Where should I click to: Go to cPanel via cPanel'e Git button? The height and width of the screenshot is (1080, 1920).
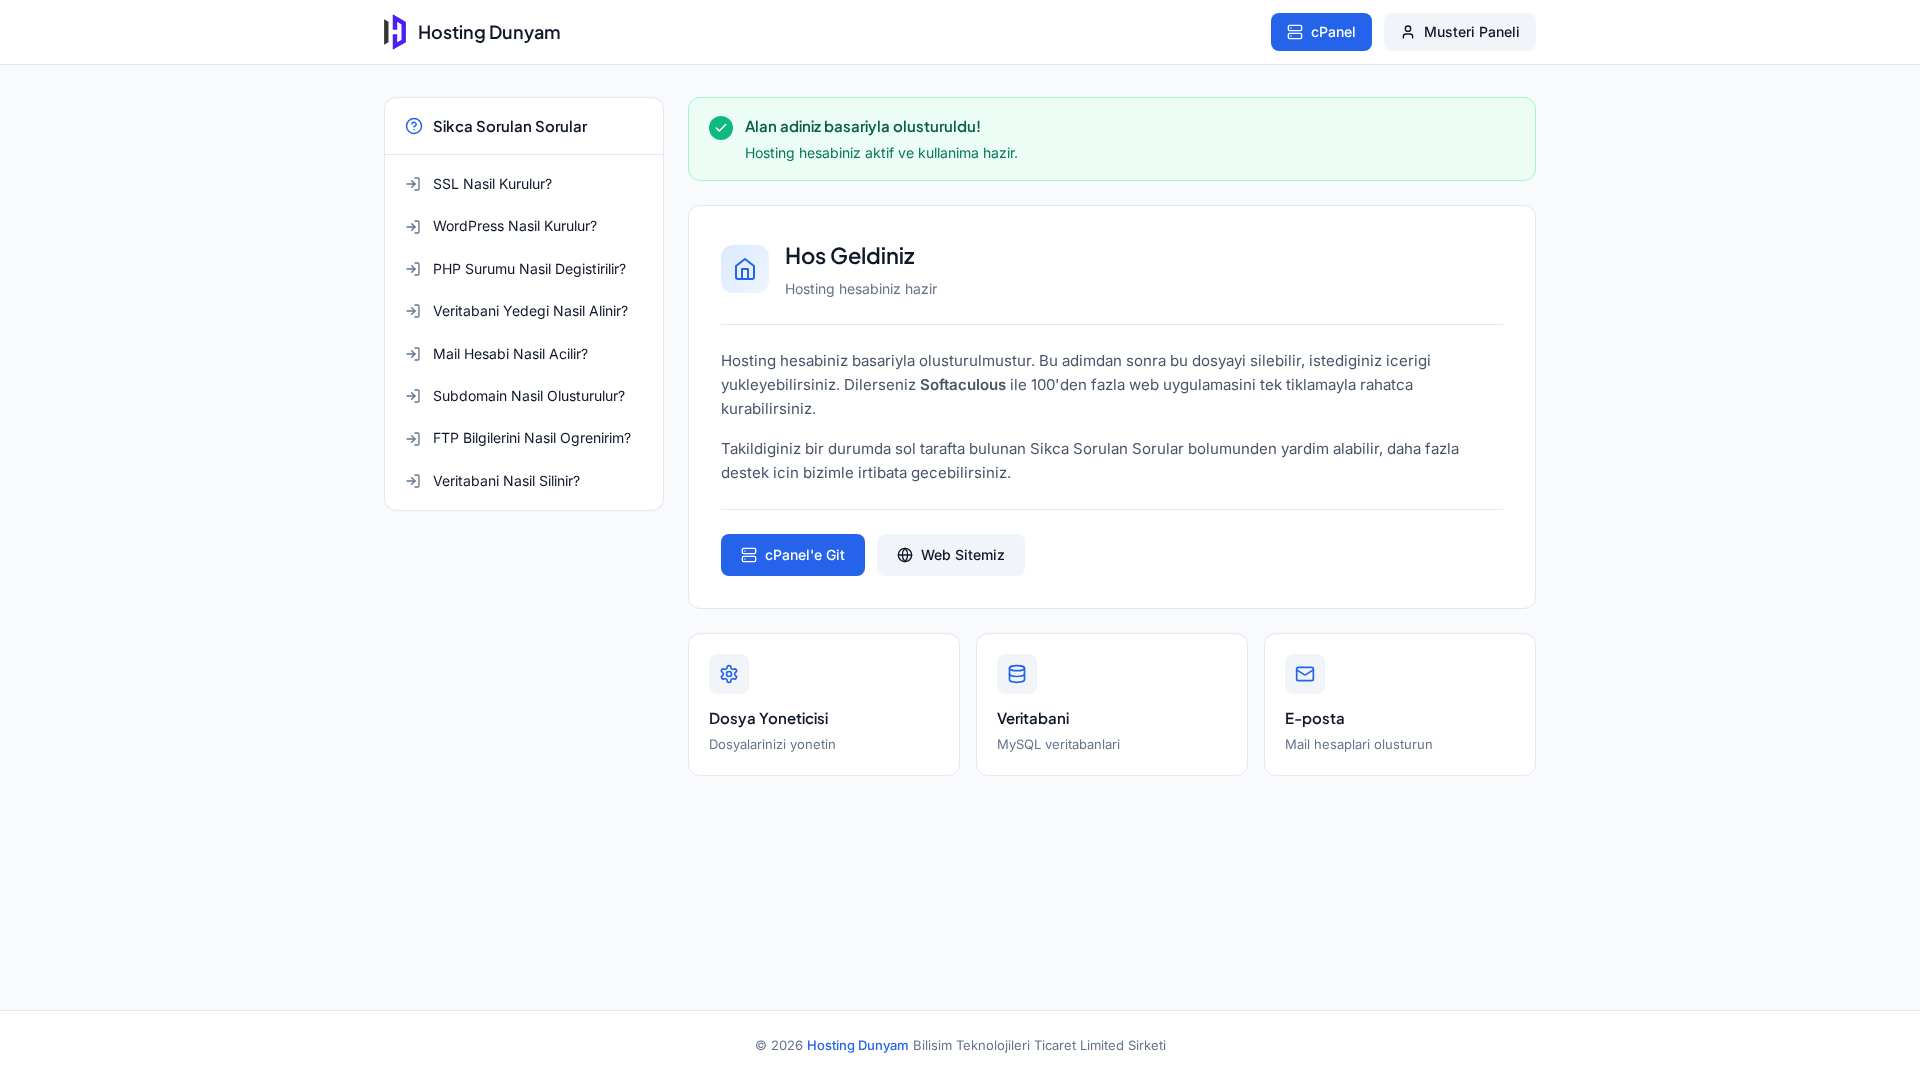coord(793,555)
